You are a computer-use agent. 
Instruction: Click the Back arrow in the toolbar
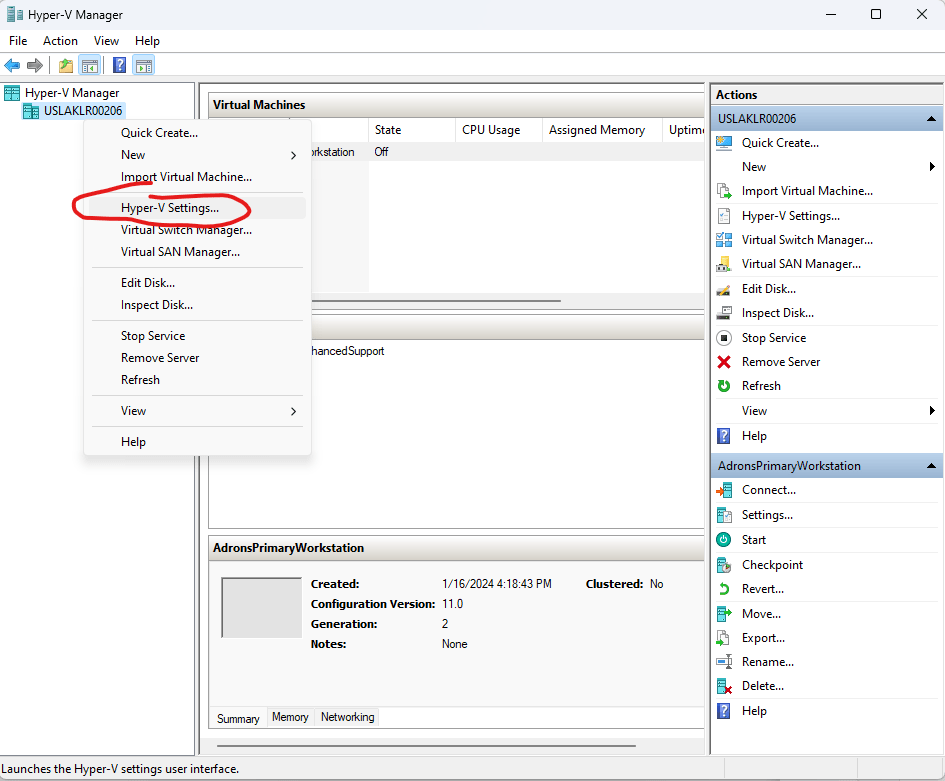(x=12, y=65)
